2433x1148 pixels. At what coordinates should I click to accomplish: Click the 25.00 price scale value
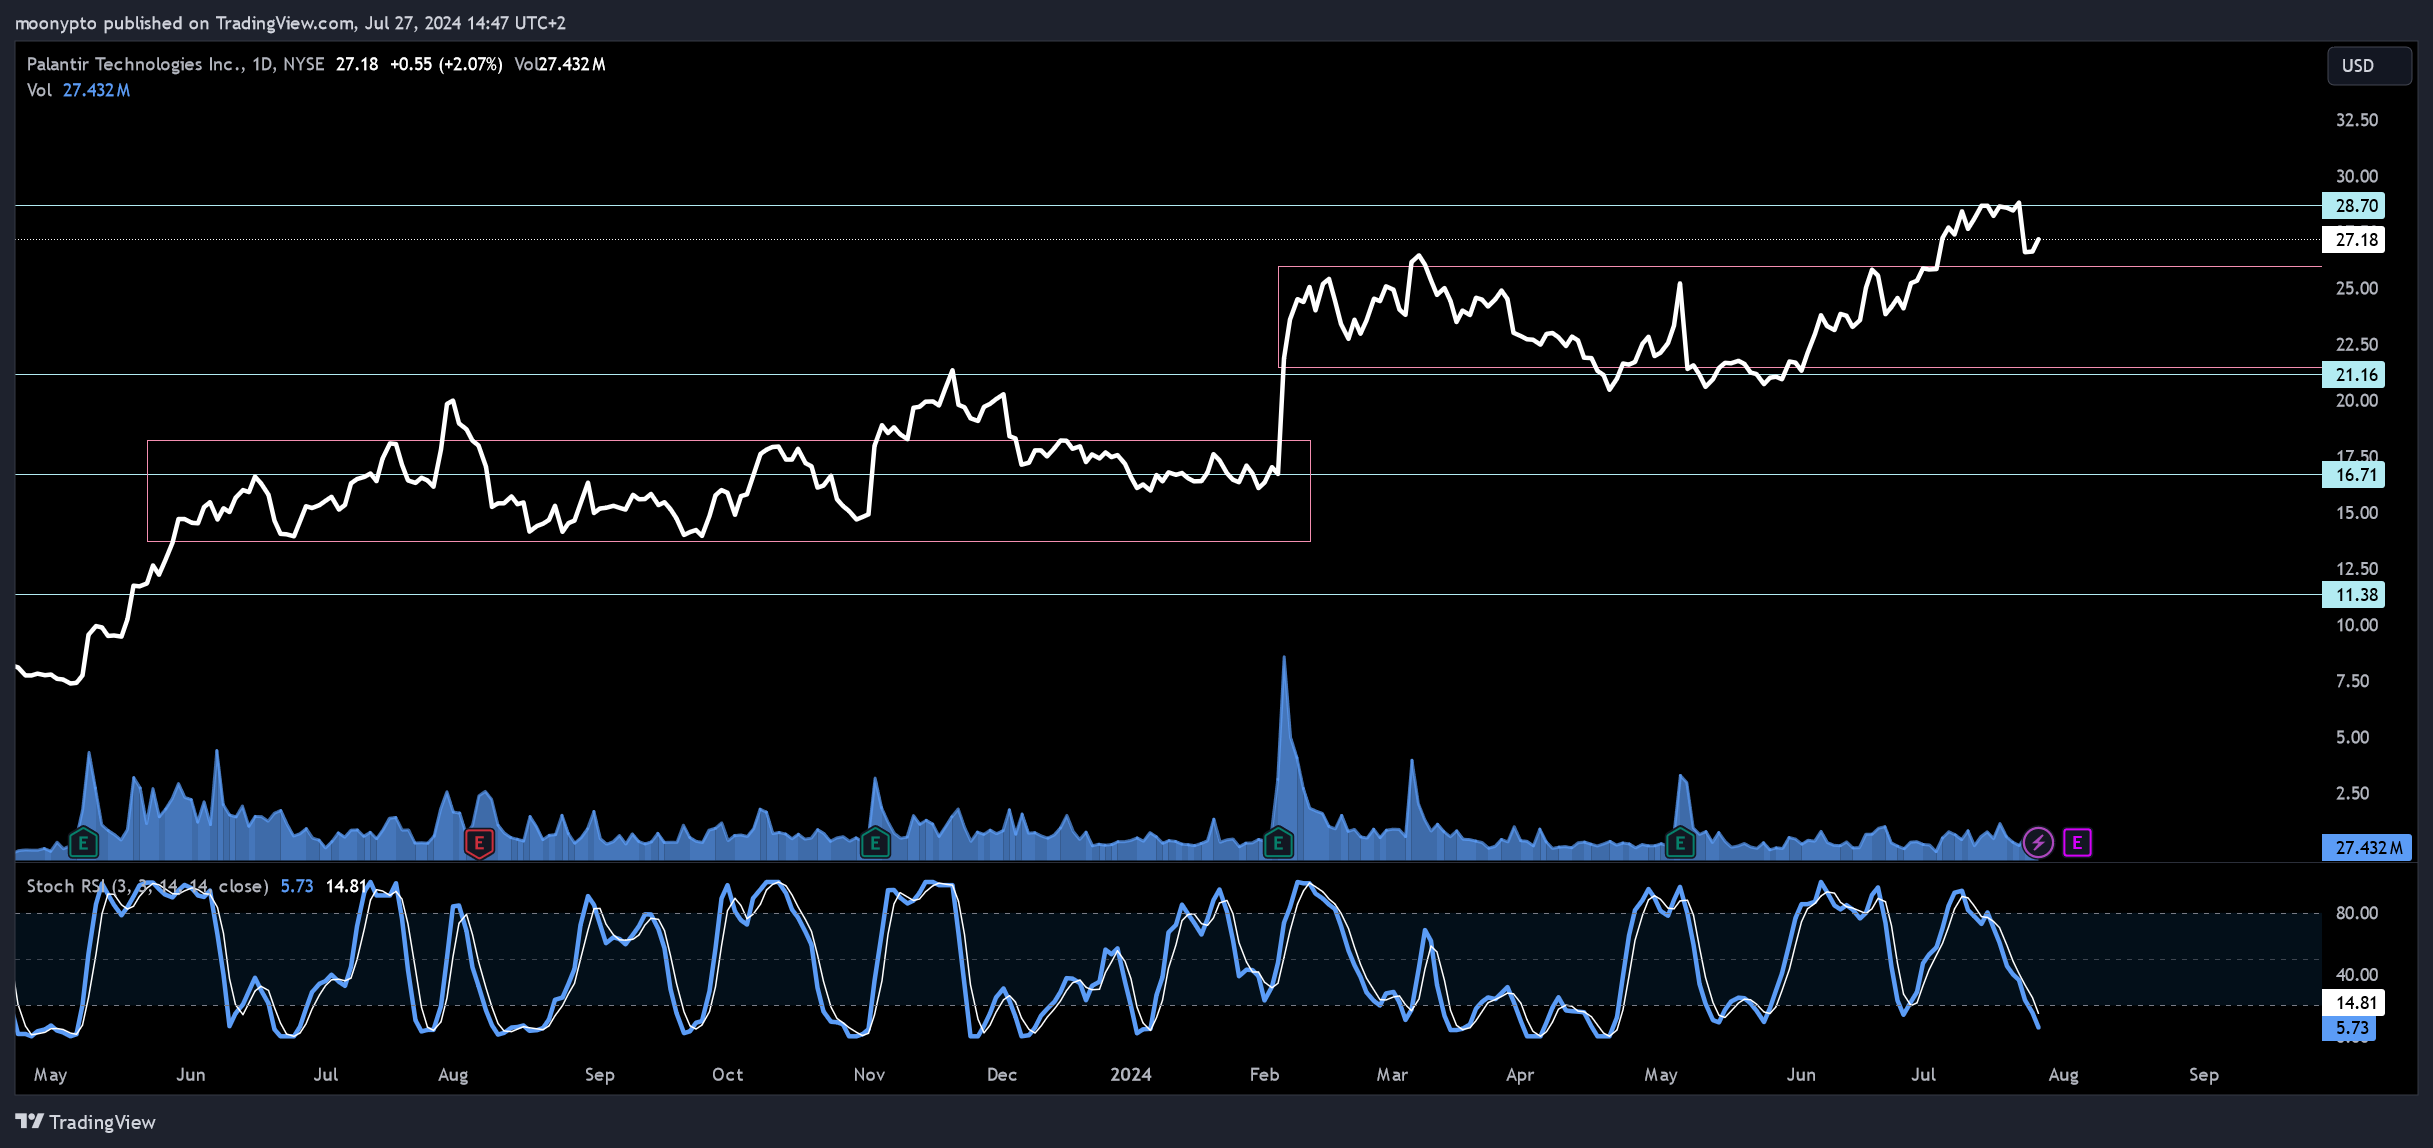click(2356, 288)
